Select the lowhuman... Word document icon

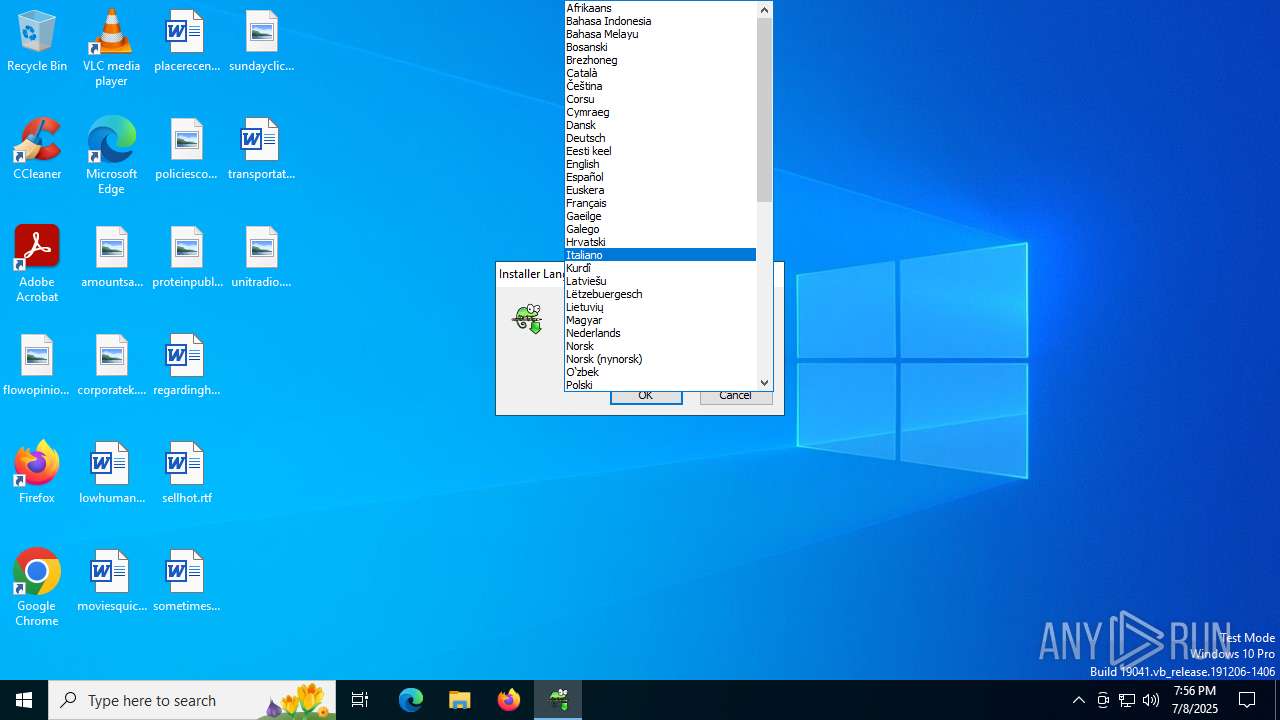111,474
